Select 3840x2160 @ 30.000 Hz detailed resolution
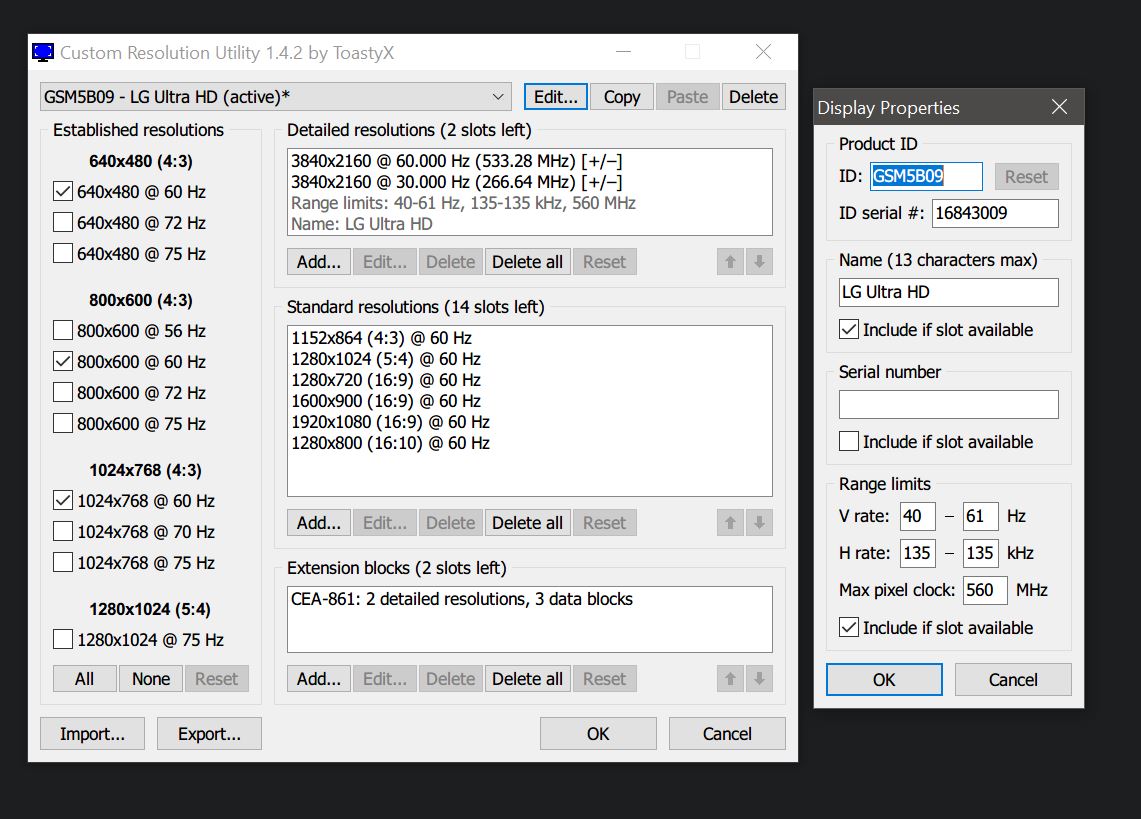Image resolution: width=1141 pixels, height=819 pixels. pyautogui.click(x=456, y=182)
